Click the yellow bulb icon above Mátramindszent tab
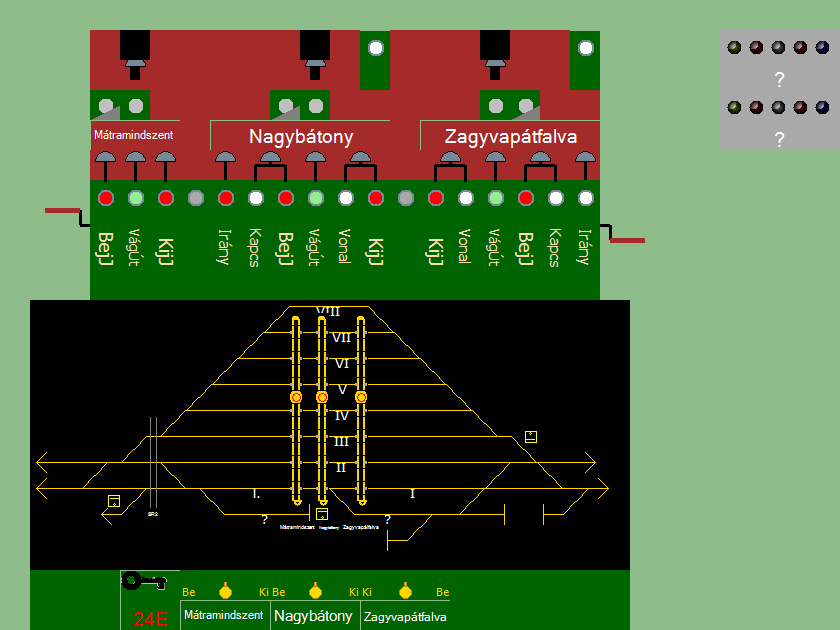This screenshot has width=840, height=630. tap(225, 589)
